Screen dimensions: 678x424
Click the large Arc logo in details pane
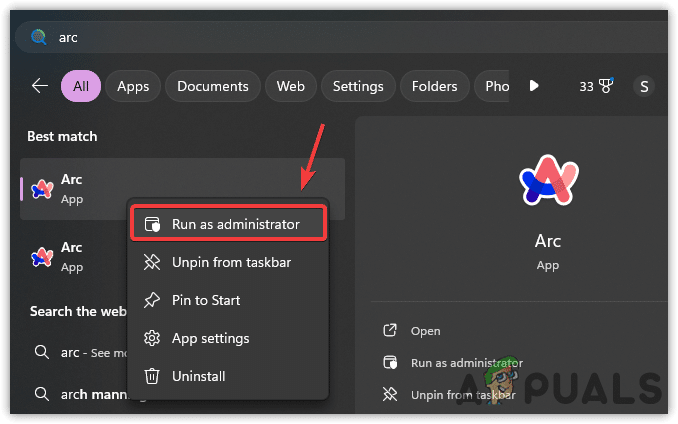(547, 183)
